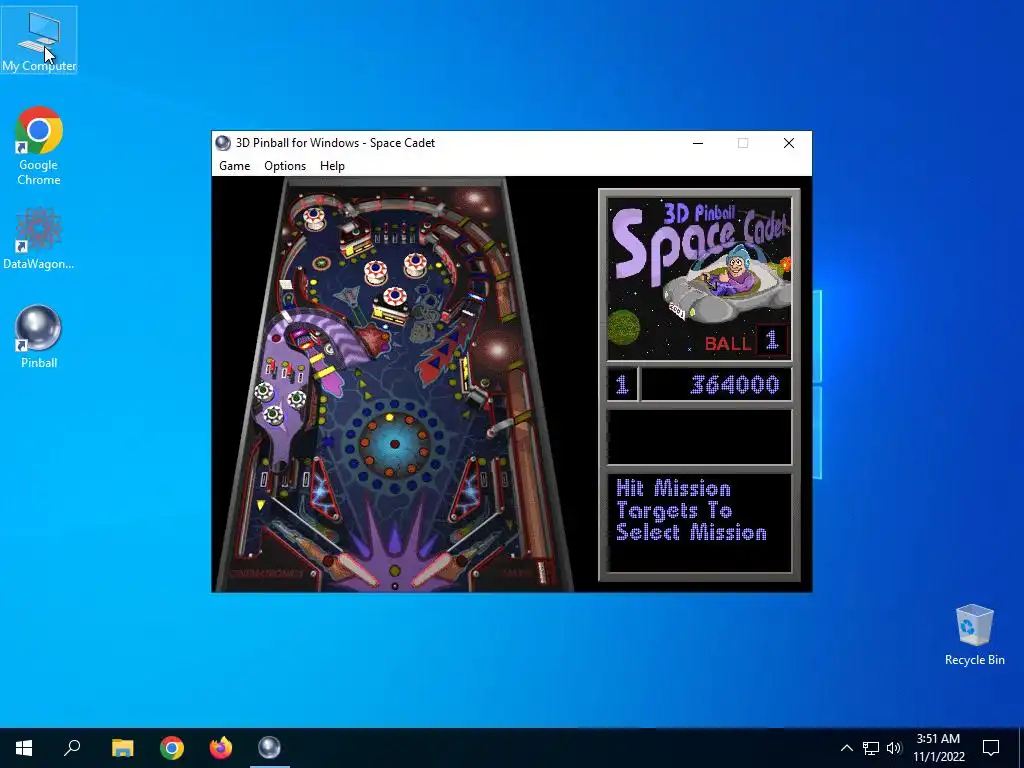Open the Options menu in Pinball
The image size is (1024, 768).
coord(285,166)
